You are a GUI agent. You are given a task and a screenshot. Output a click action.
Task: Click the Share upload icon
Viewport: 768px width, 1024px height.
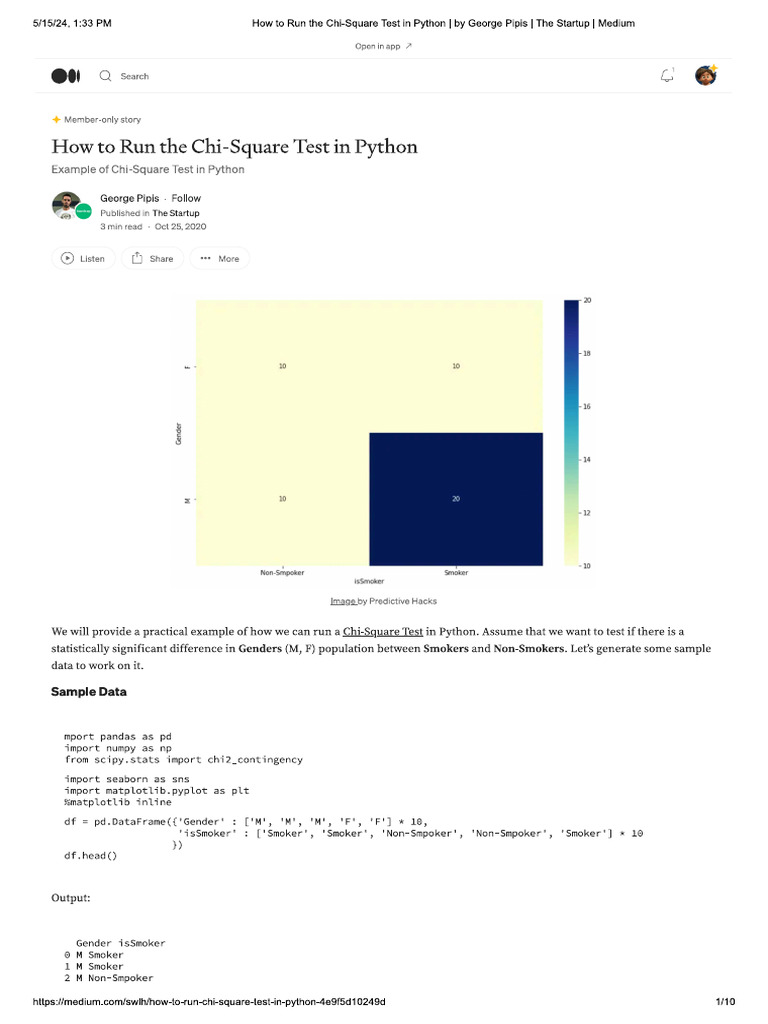pyautogui.click(x=137, y=258)
